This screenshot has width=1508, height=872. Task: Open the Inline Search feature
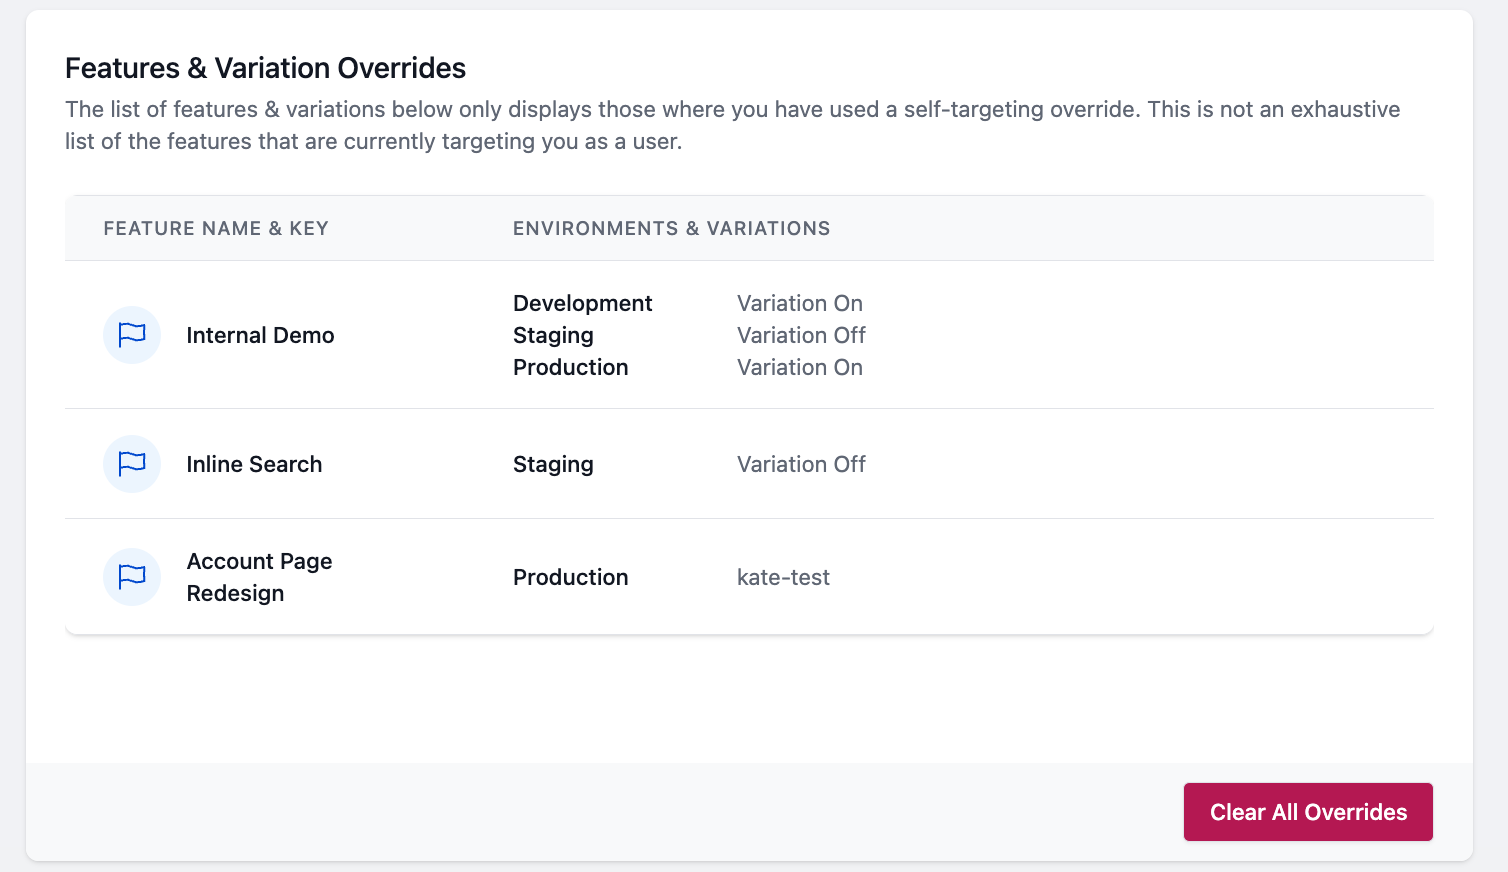(x=254, y=464)
